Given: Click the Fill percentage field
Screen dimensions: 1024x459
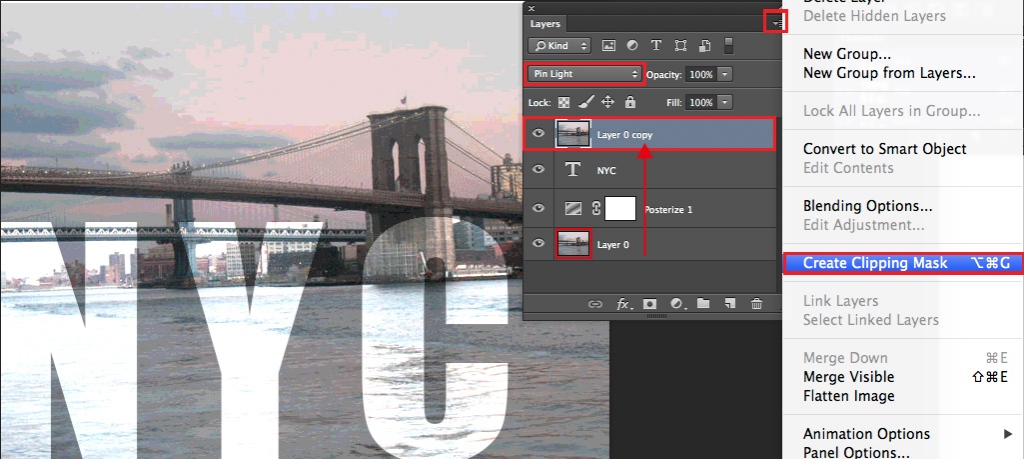Looking at the screenshot, I should [x=700, y=102].
